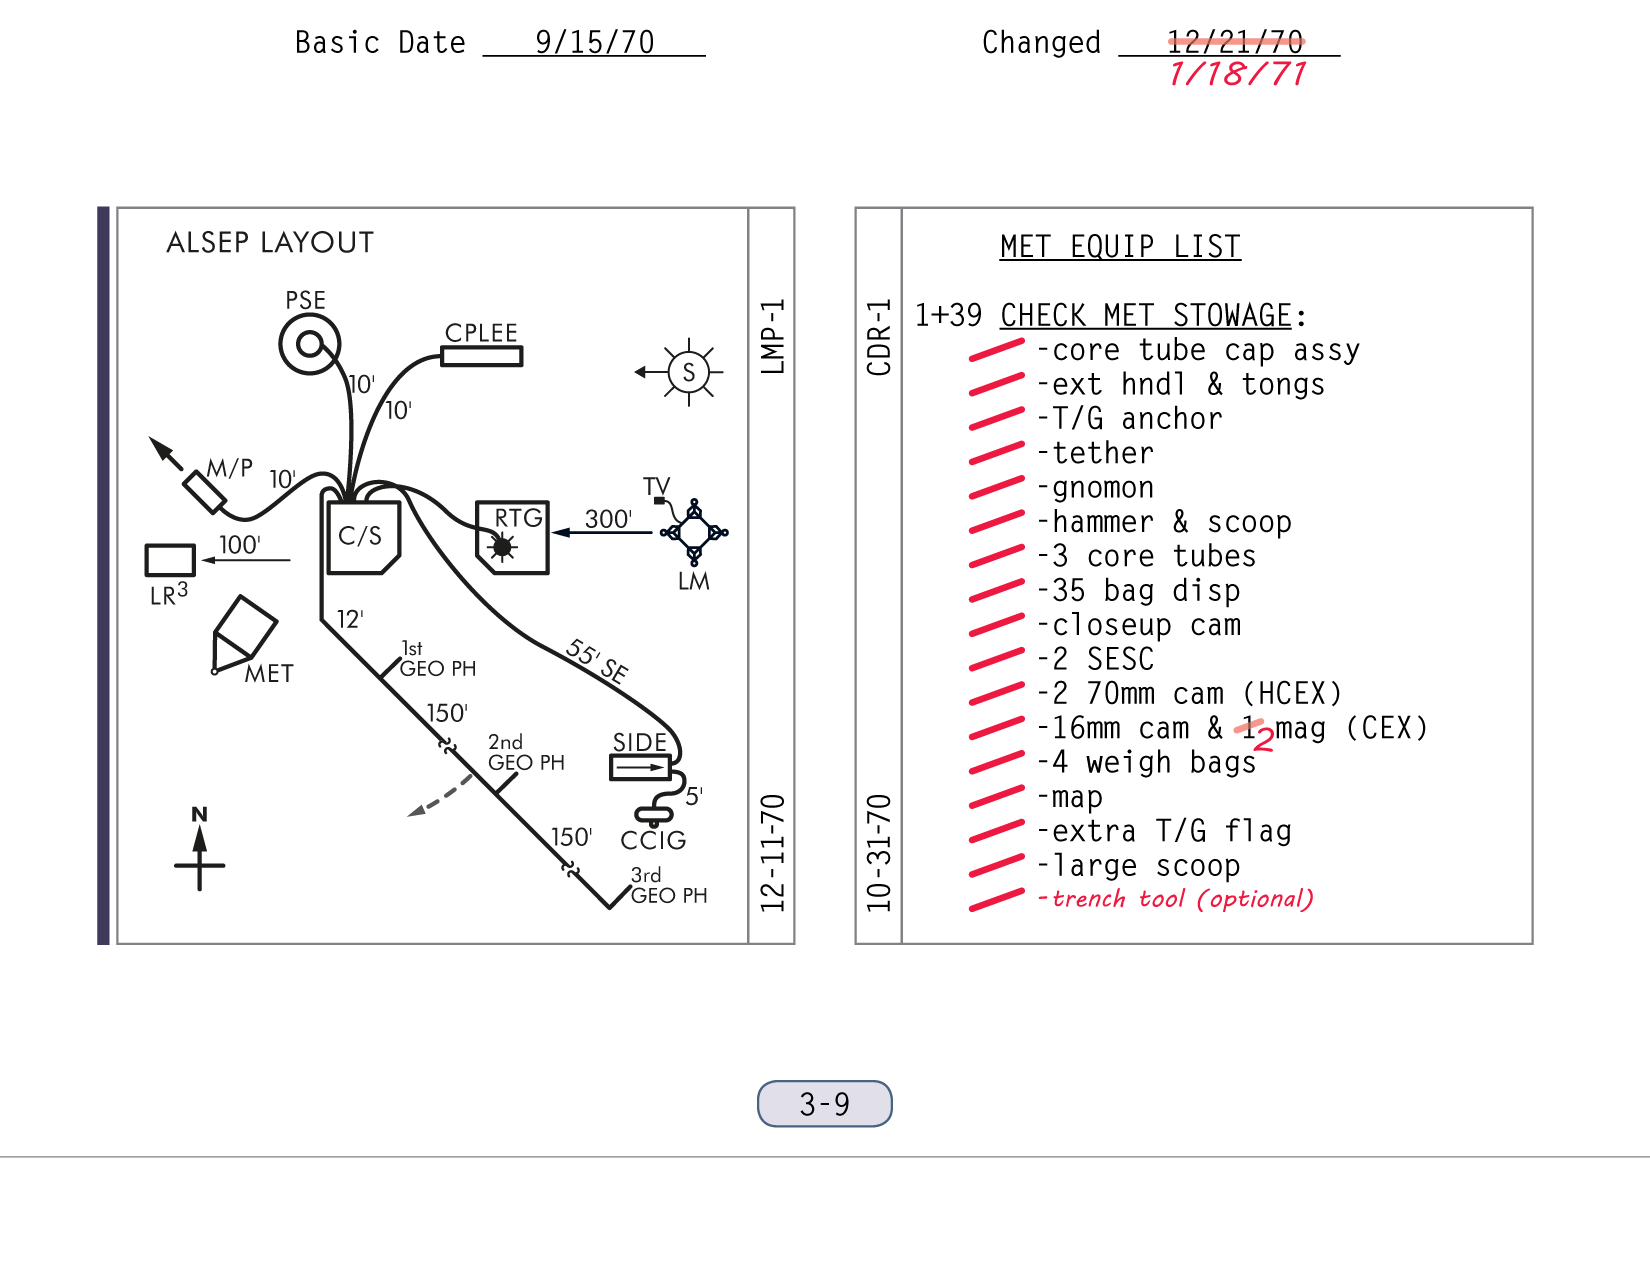The image size is (1650, 1275).
Task: Click the CHECK MET STOWAGE underlined heading
Action: coord(1146,316)
